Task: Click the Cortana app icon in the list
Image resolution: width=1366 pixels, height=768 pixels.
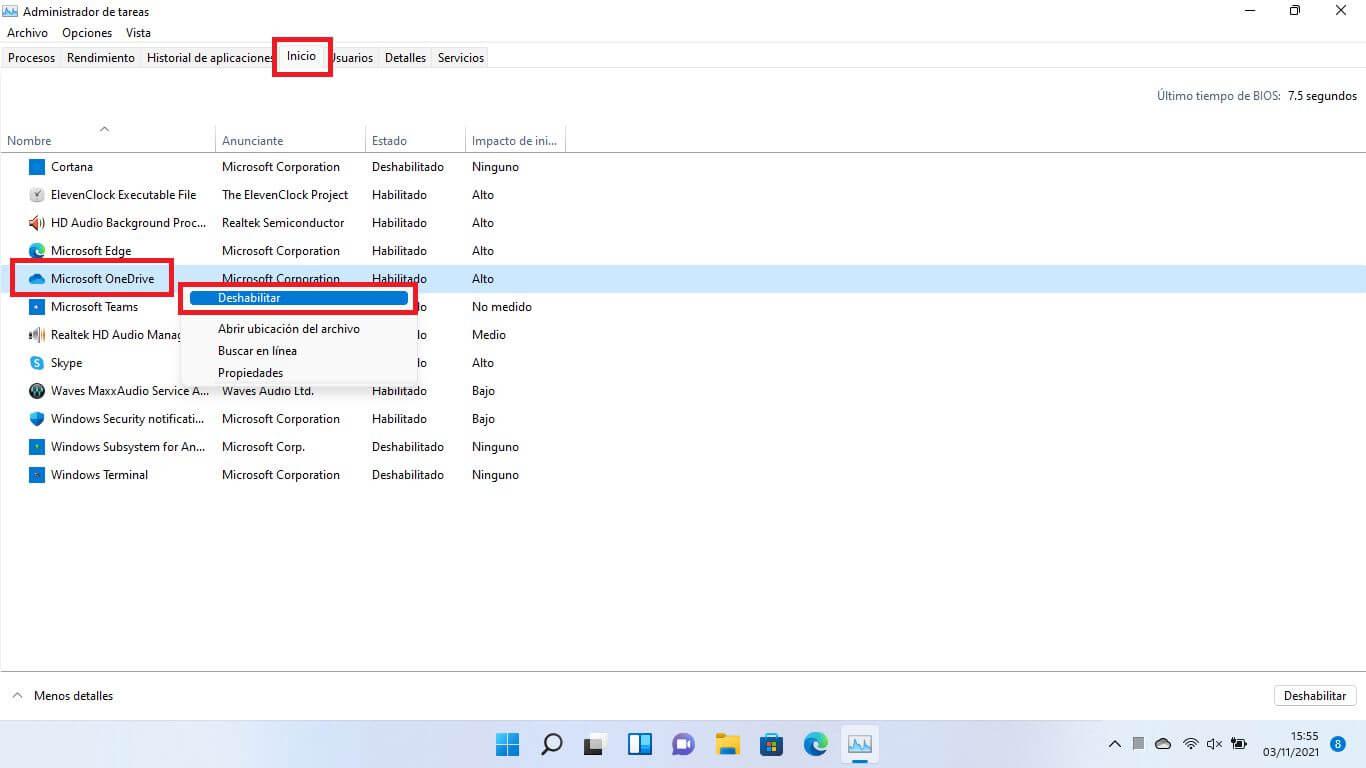Action: click(37, 167)
